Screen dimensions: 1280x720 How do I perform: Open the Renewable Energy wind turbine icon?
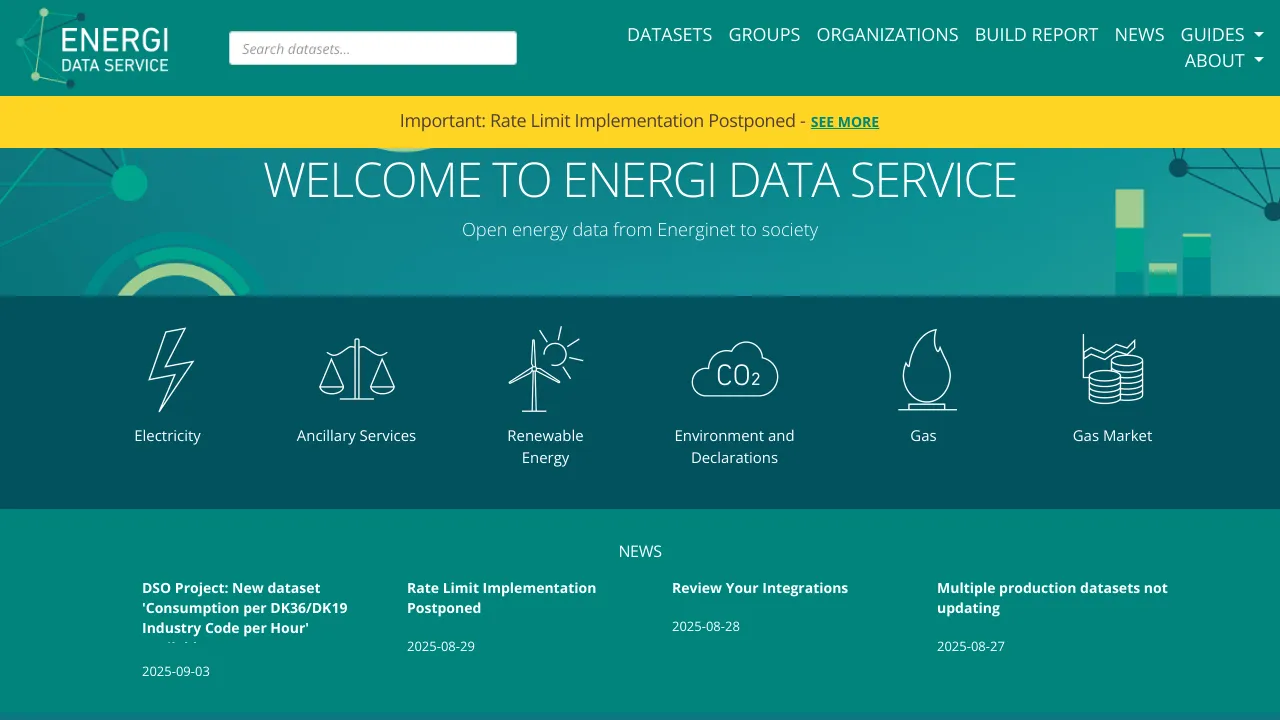(x=545, y=369)
